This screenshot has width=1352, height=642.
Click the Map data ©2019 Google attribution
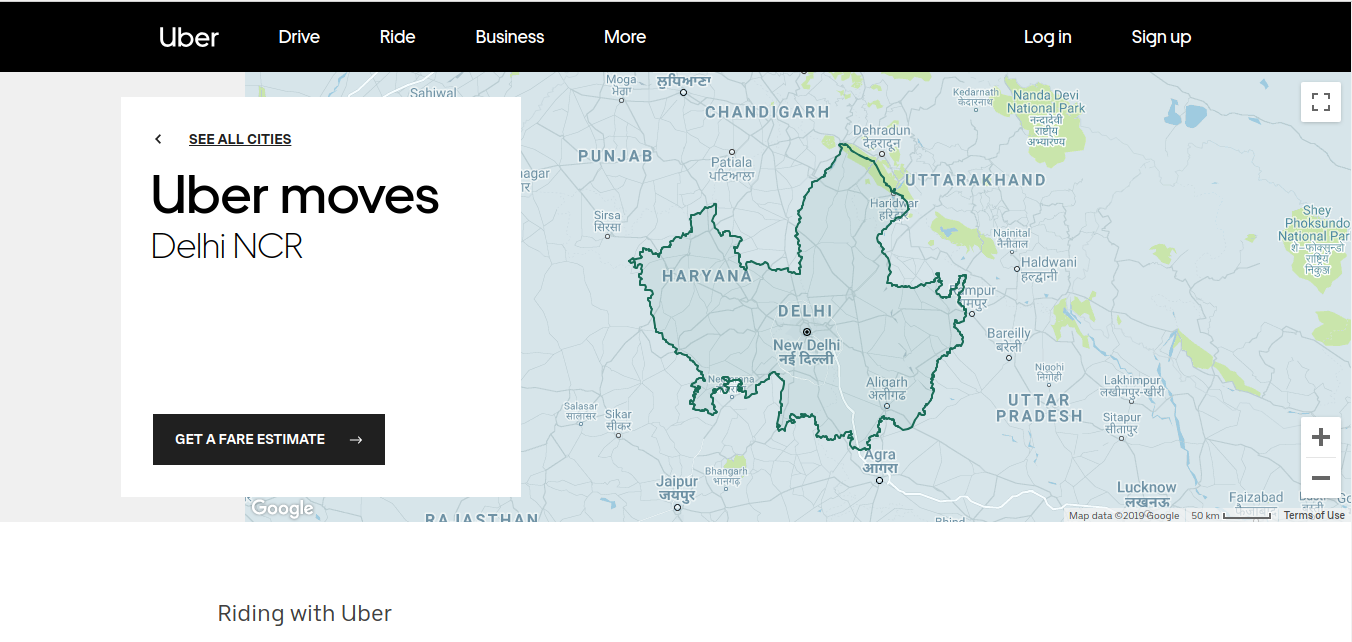tap(1124, 516)
